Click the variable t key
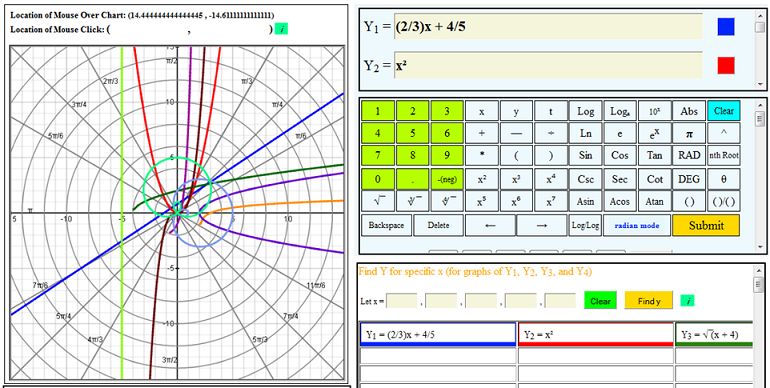This screenshot has height=388, width=770. tap(550, 111)
